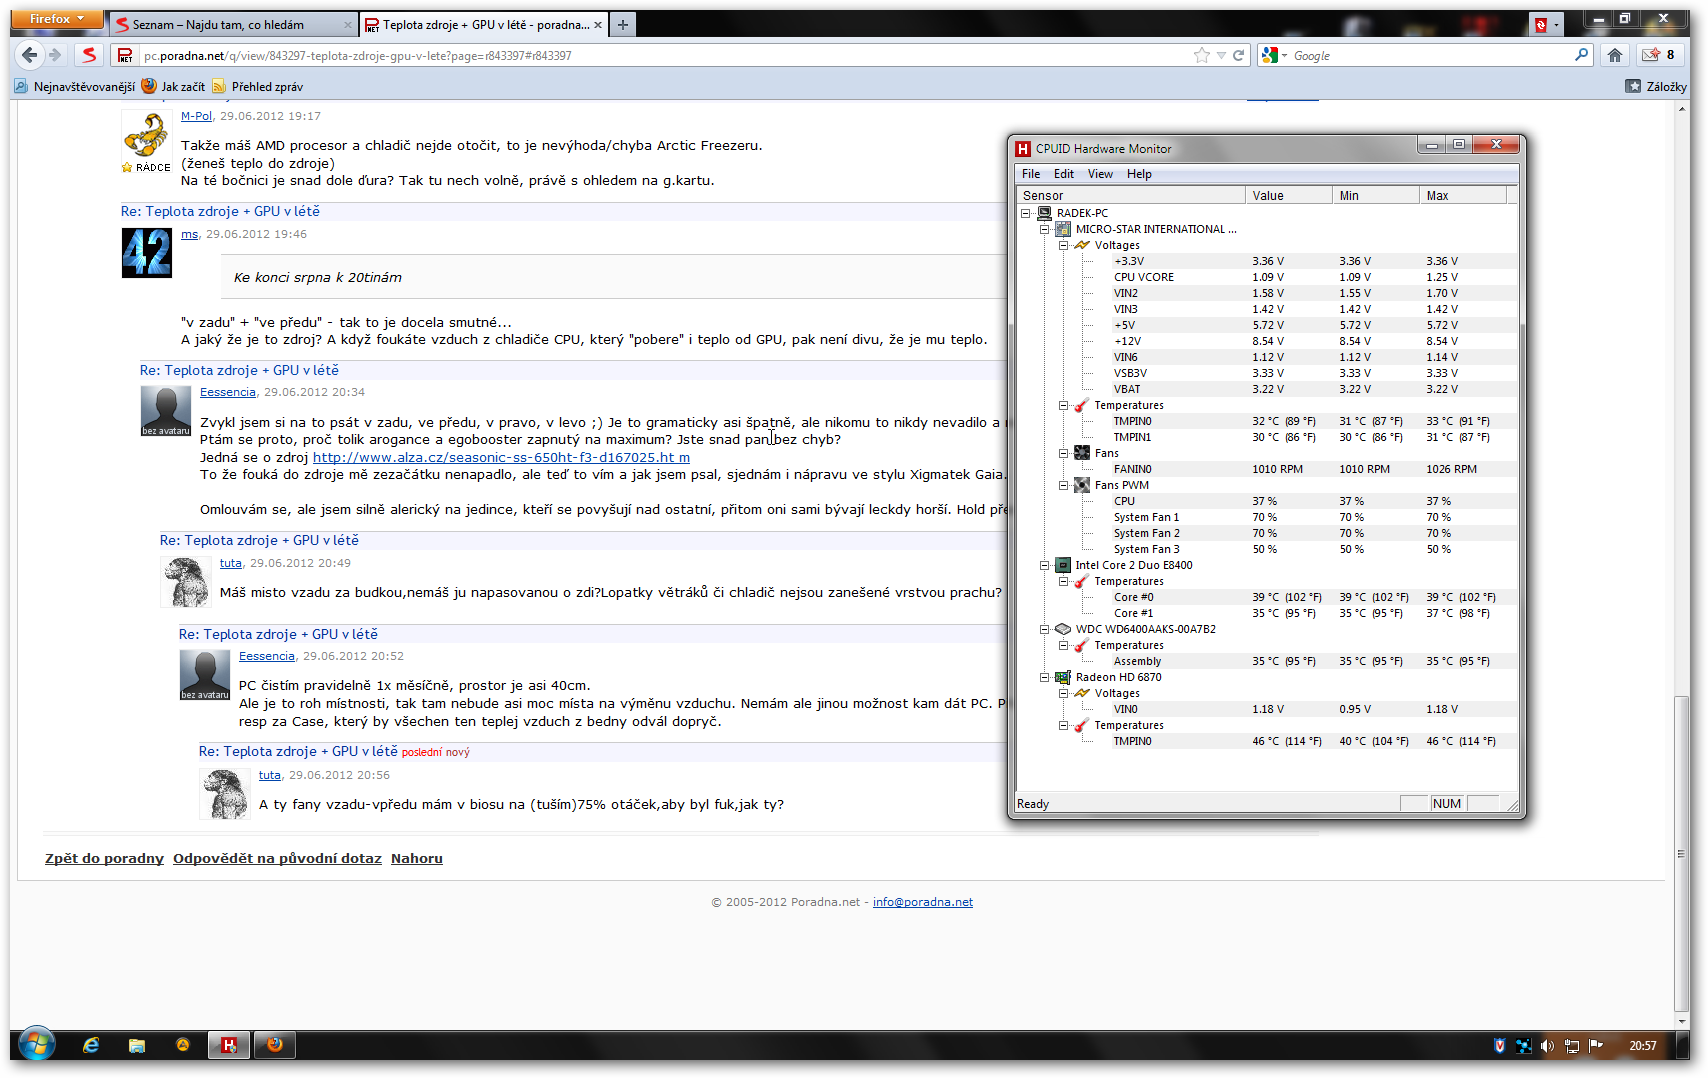Image resolution: width=1708 pixels, height=1078 pixels.
Task: Click the Zpět do poradny link
Action: click(104, 858)
